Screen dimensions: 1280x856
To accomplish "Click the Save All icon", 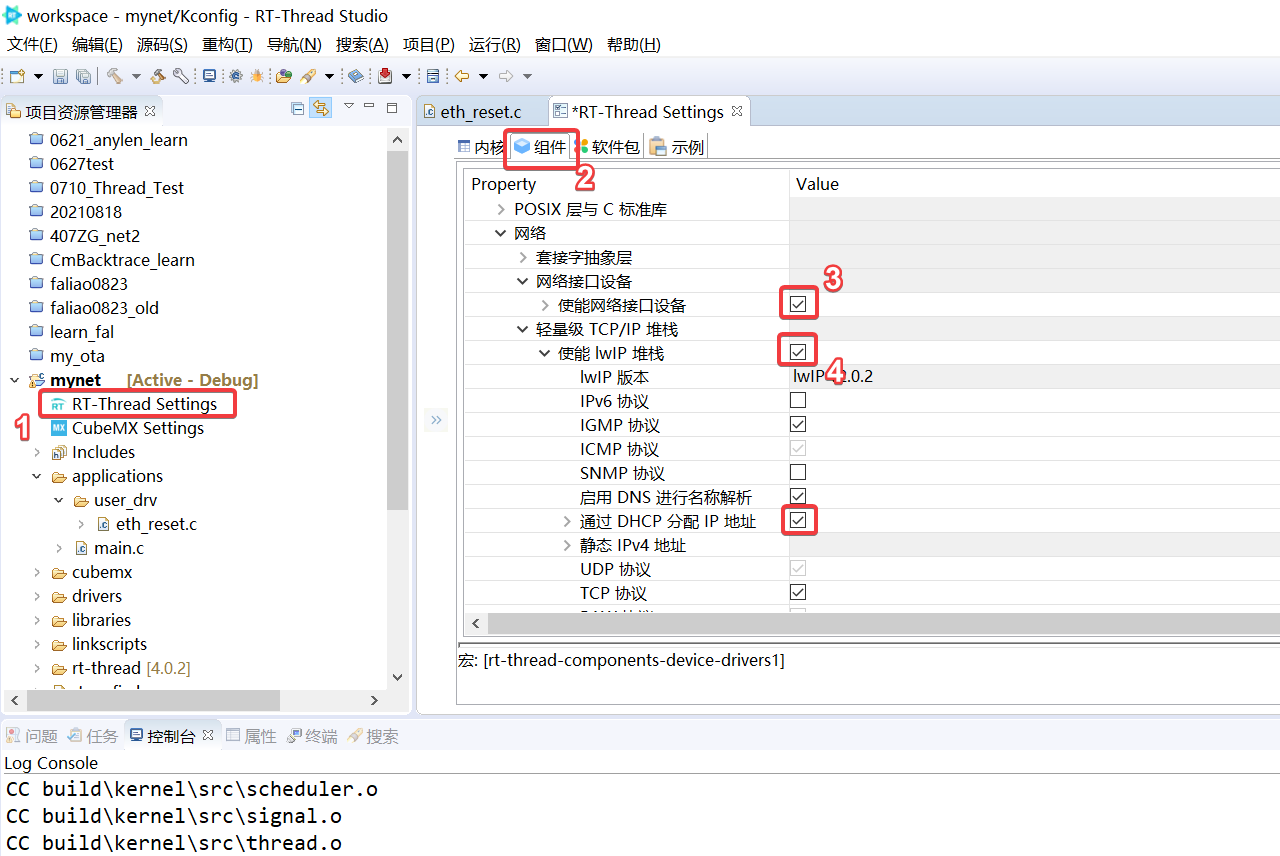I will (83, 76).
